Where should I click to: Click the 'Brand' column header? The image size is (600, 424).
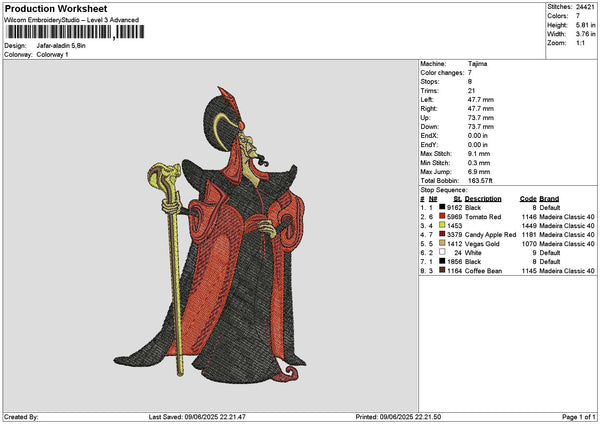click(549, 199)
